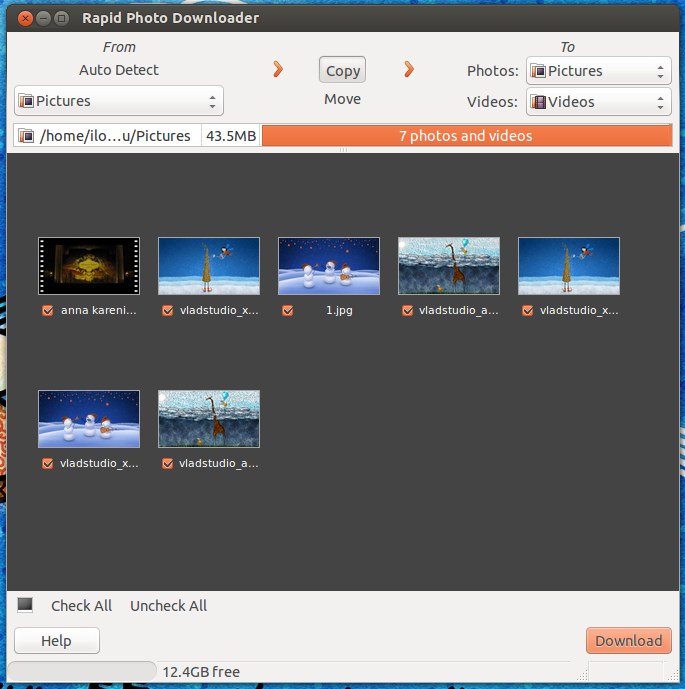Click the film folder icon in the Videos dropdown
Viewport: 685px width, 689px height.
(538, 102)
